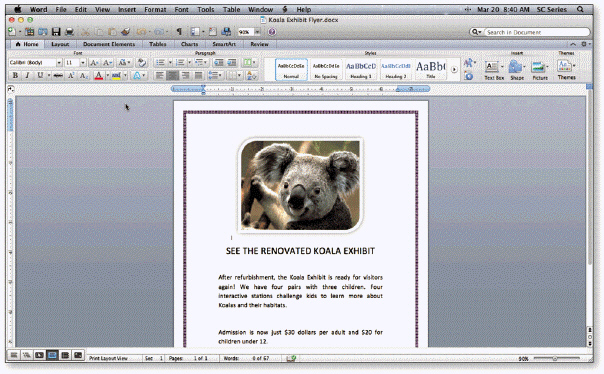Apply the Normal style

[291, 70]
